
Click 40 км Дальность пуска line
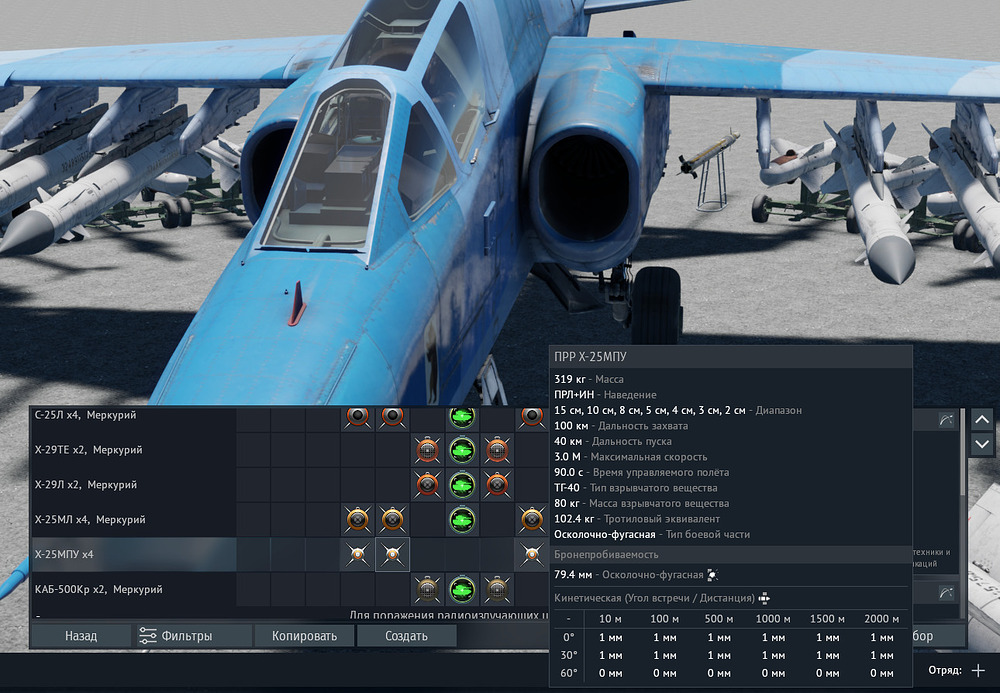tap(612, 441)
